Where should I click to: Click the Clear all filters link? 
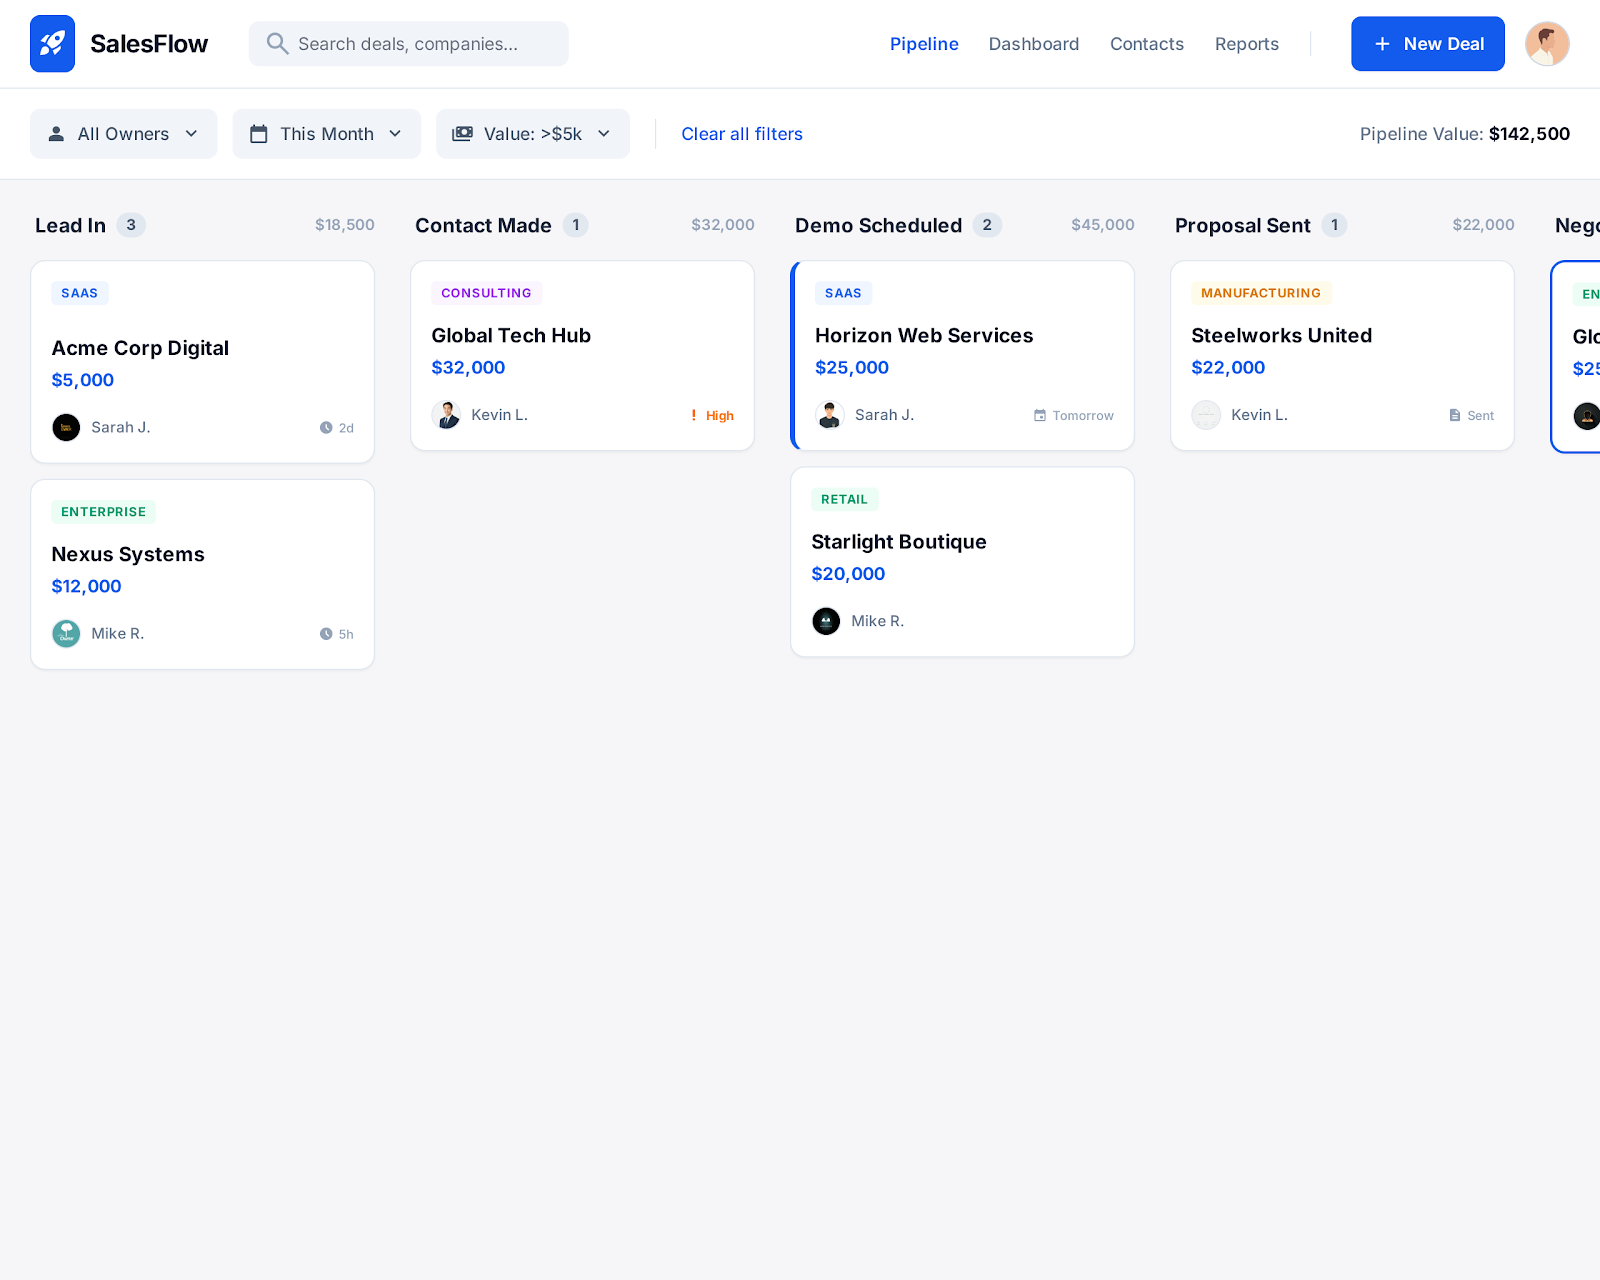click(x=741, y=133)
